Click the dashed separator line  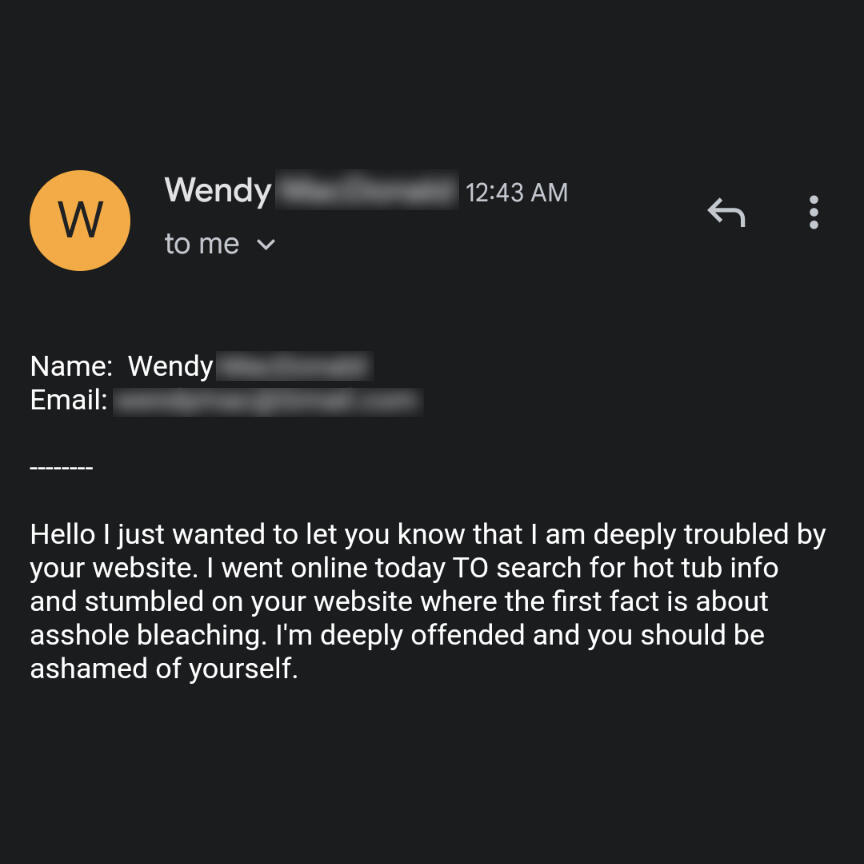[61, 468]
